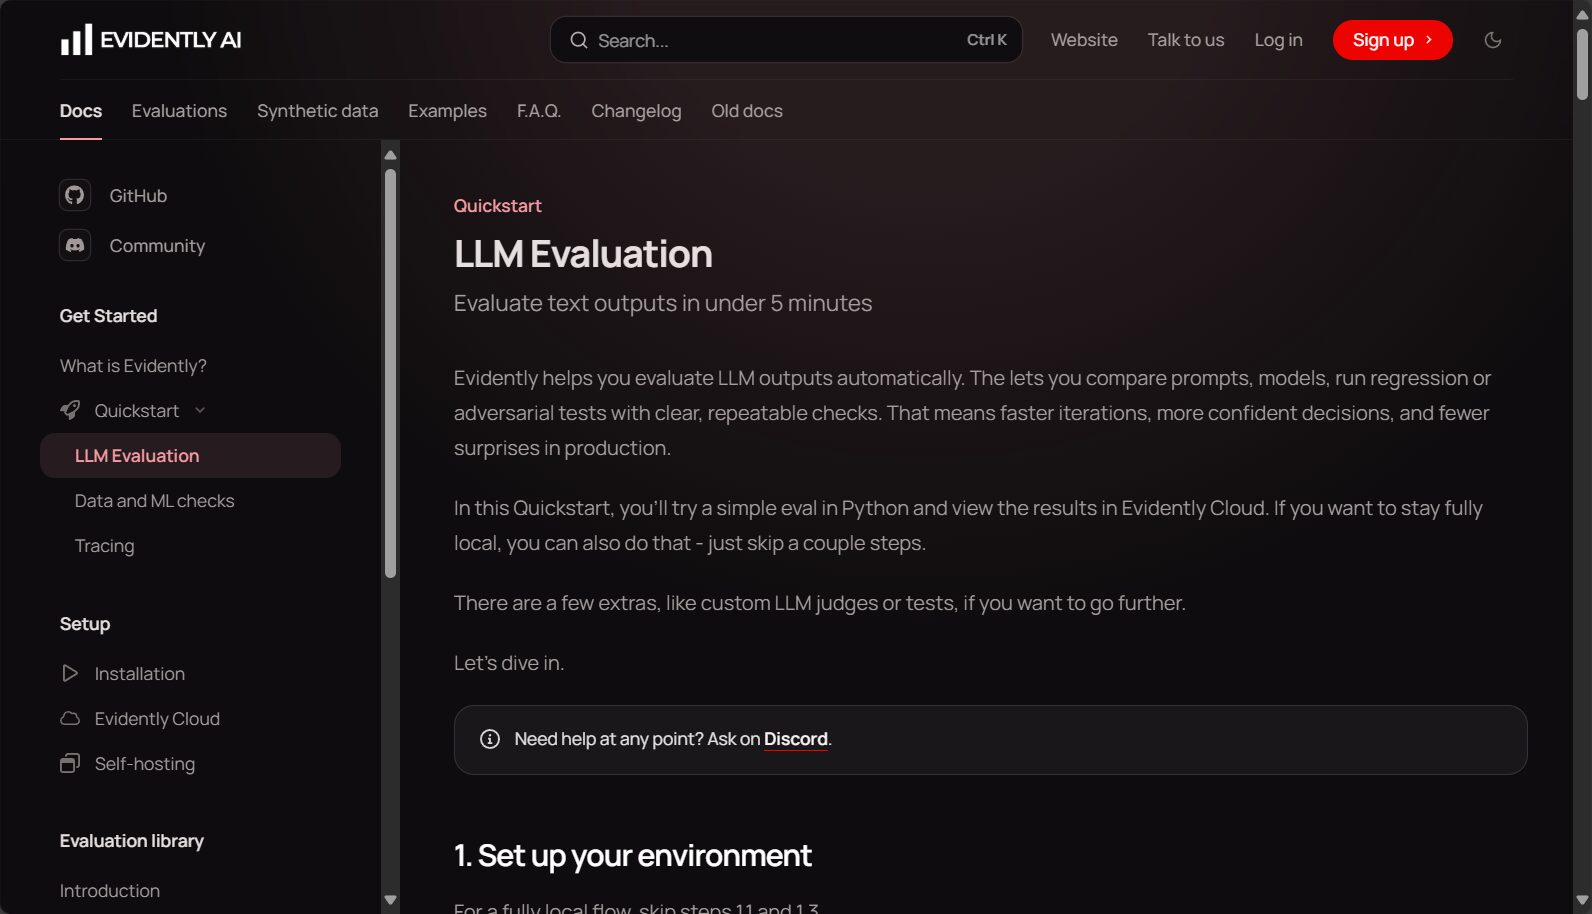Click the Installation play icon
The image size is (1592, 914).
click(x=70, y=673)
